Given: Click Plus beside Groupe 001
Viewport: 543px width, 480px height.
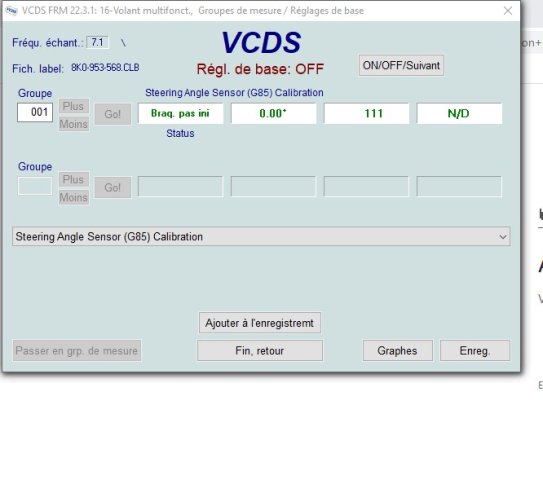Looking at the screenshot, I should [74, 106].
